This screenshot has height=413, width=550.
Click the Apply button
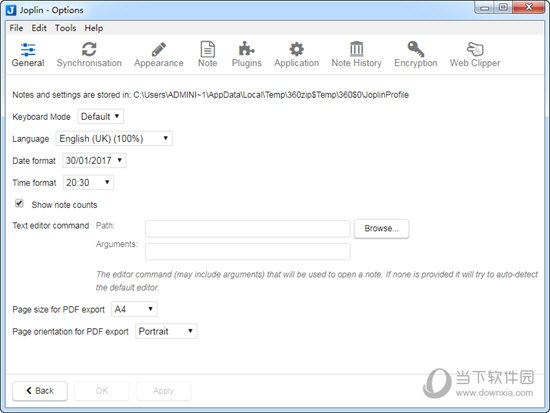pyautogui.click(x=163, y=391)
